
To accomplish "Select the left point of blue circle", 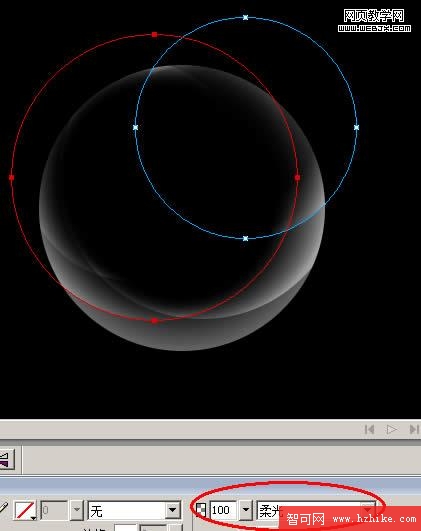I will point(135,128).
